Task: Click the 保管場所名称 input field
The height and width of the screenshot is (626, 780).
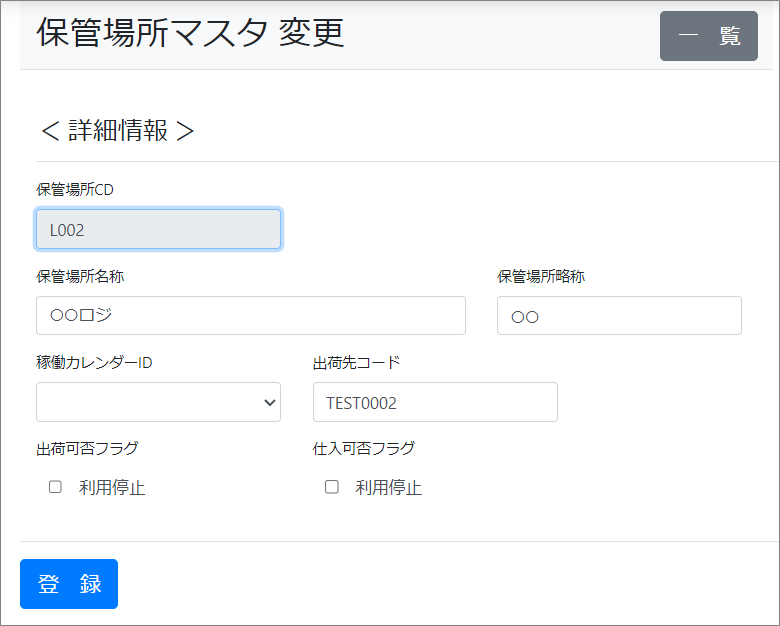Action: coord(250,315)
